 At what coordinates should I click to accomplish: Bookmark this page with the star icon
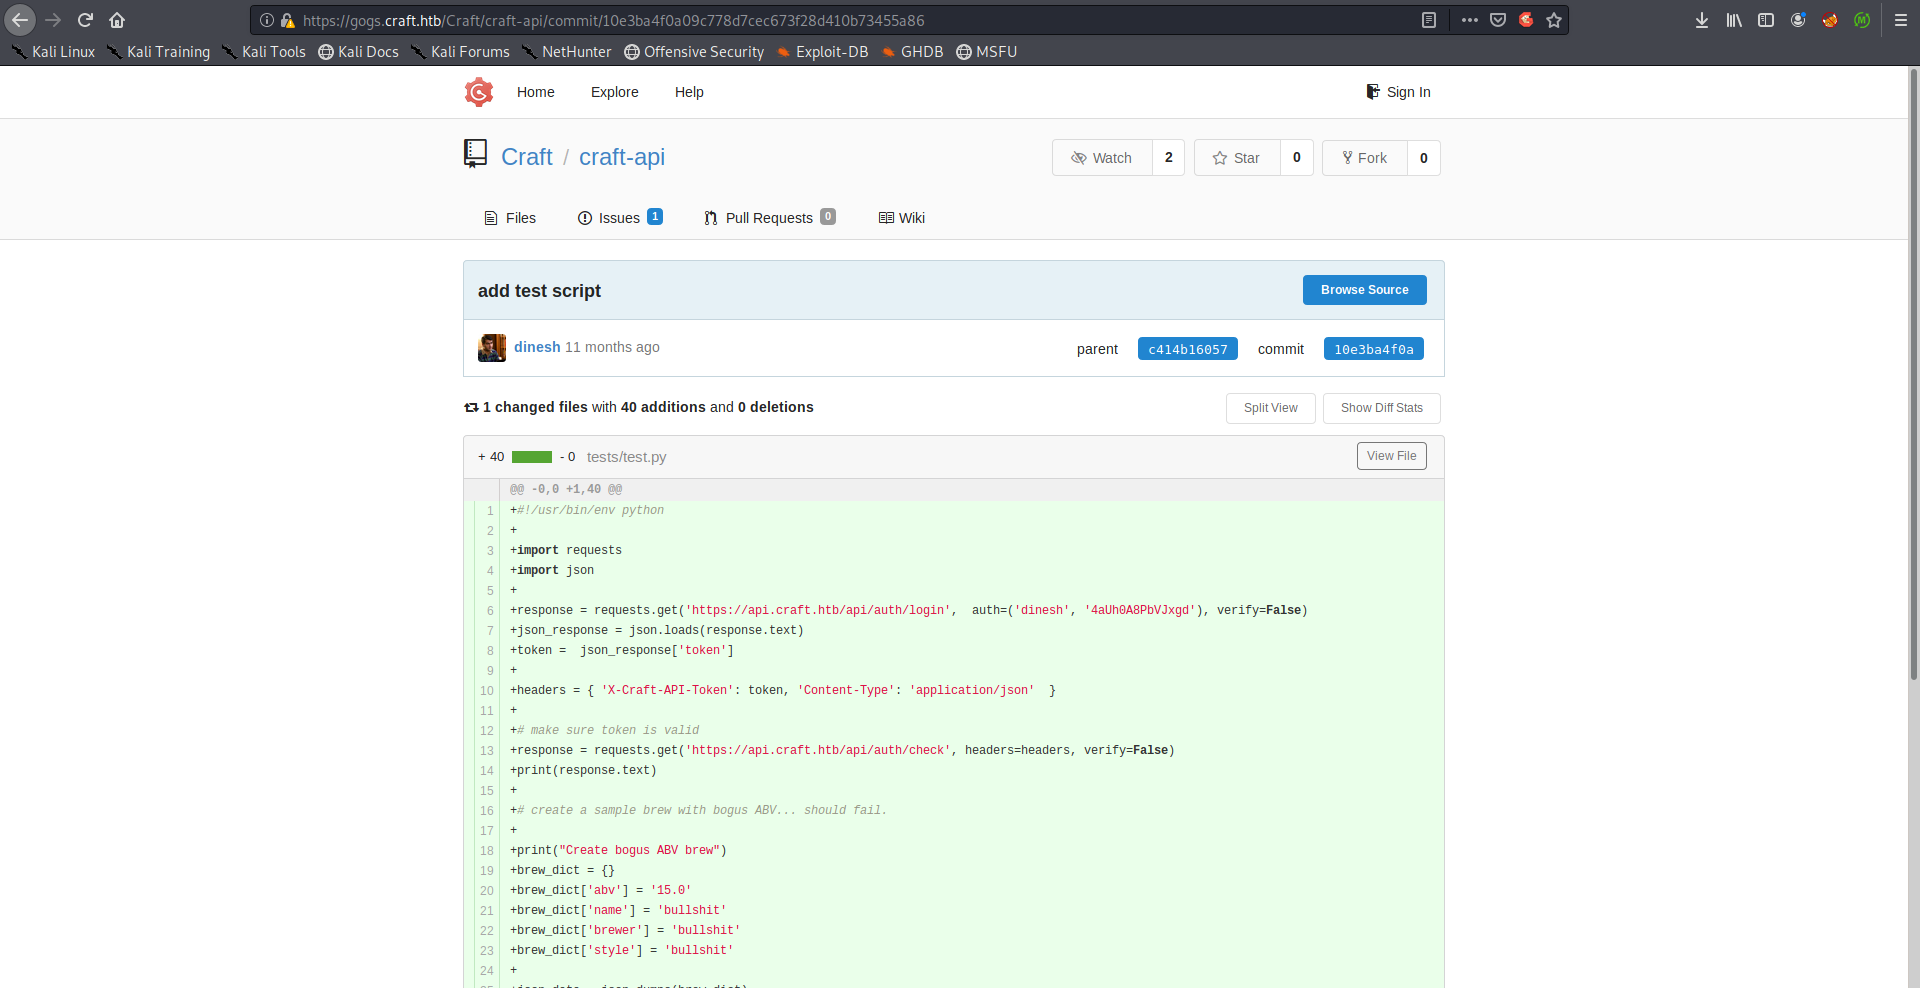click(x=1554, y=20)
